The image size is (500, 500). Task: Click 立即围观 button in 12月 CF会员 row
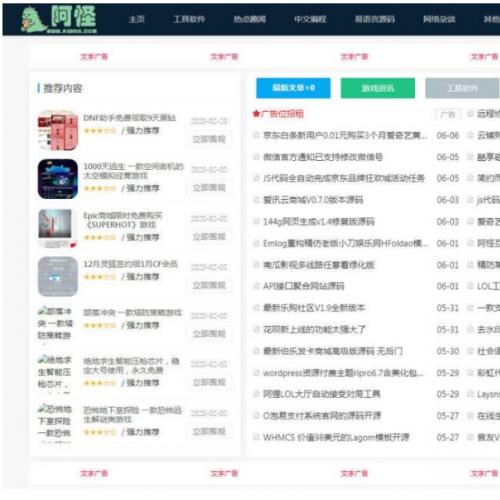point(209,285)
